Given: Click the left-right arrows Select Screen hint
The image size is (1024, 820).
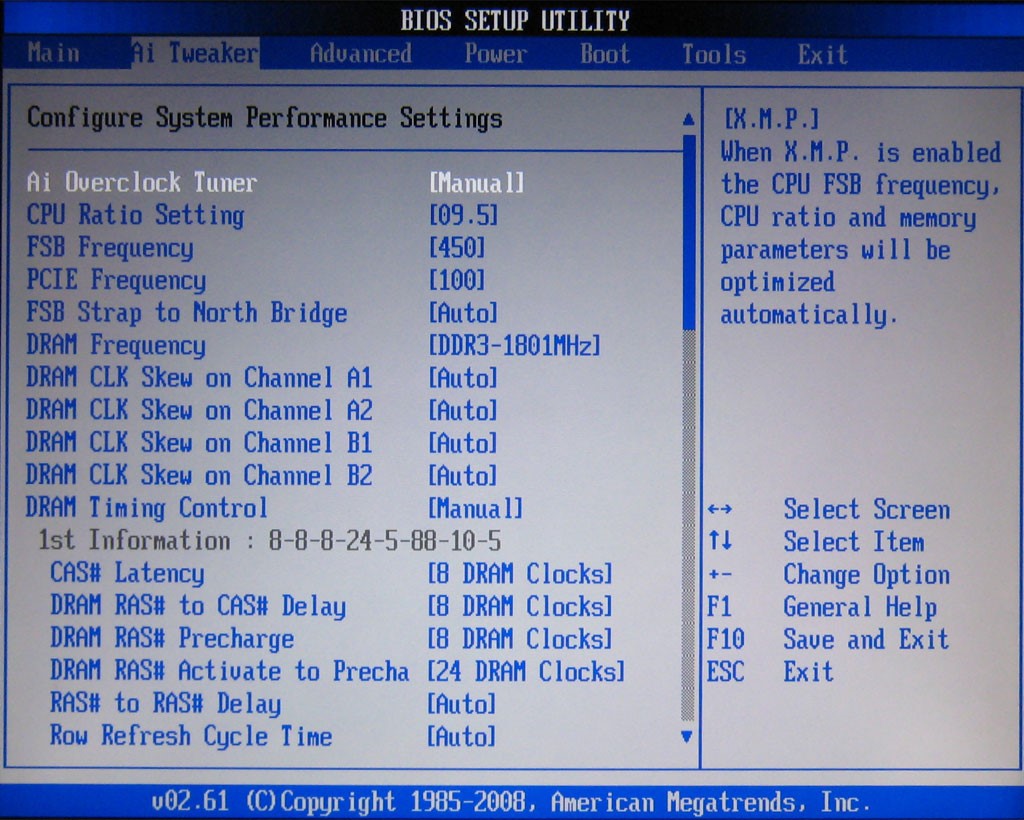Looking at the screenshot, I should 829,509.
